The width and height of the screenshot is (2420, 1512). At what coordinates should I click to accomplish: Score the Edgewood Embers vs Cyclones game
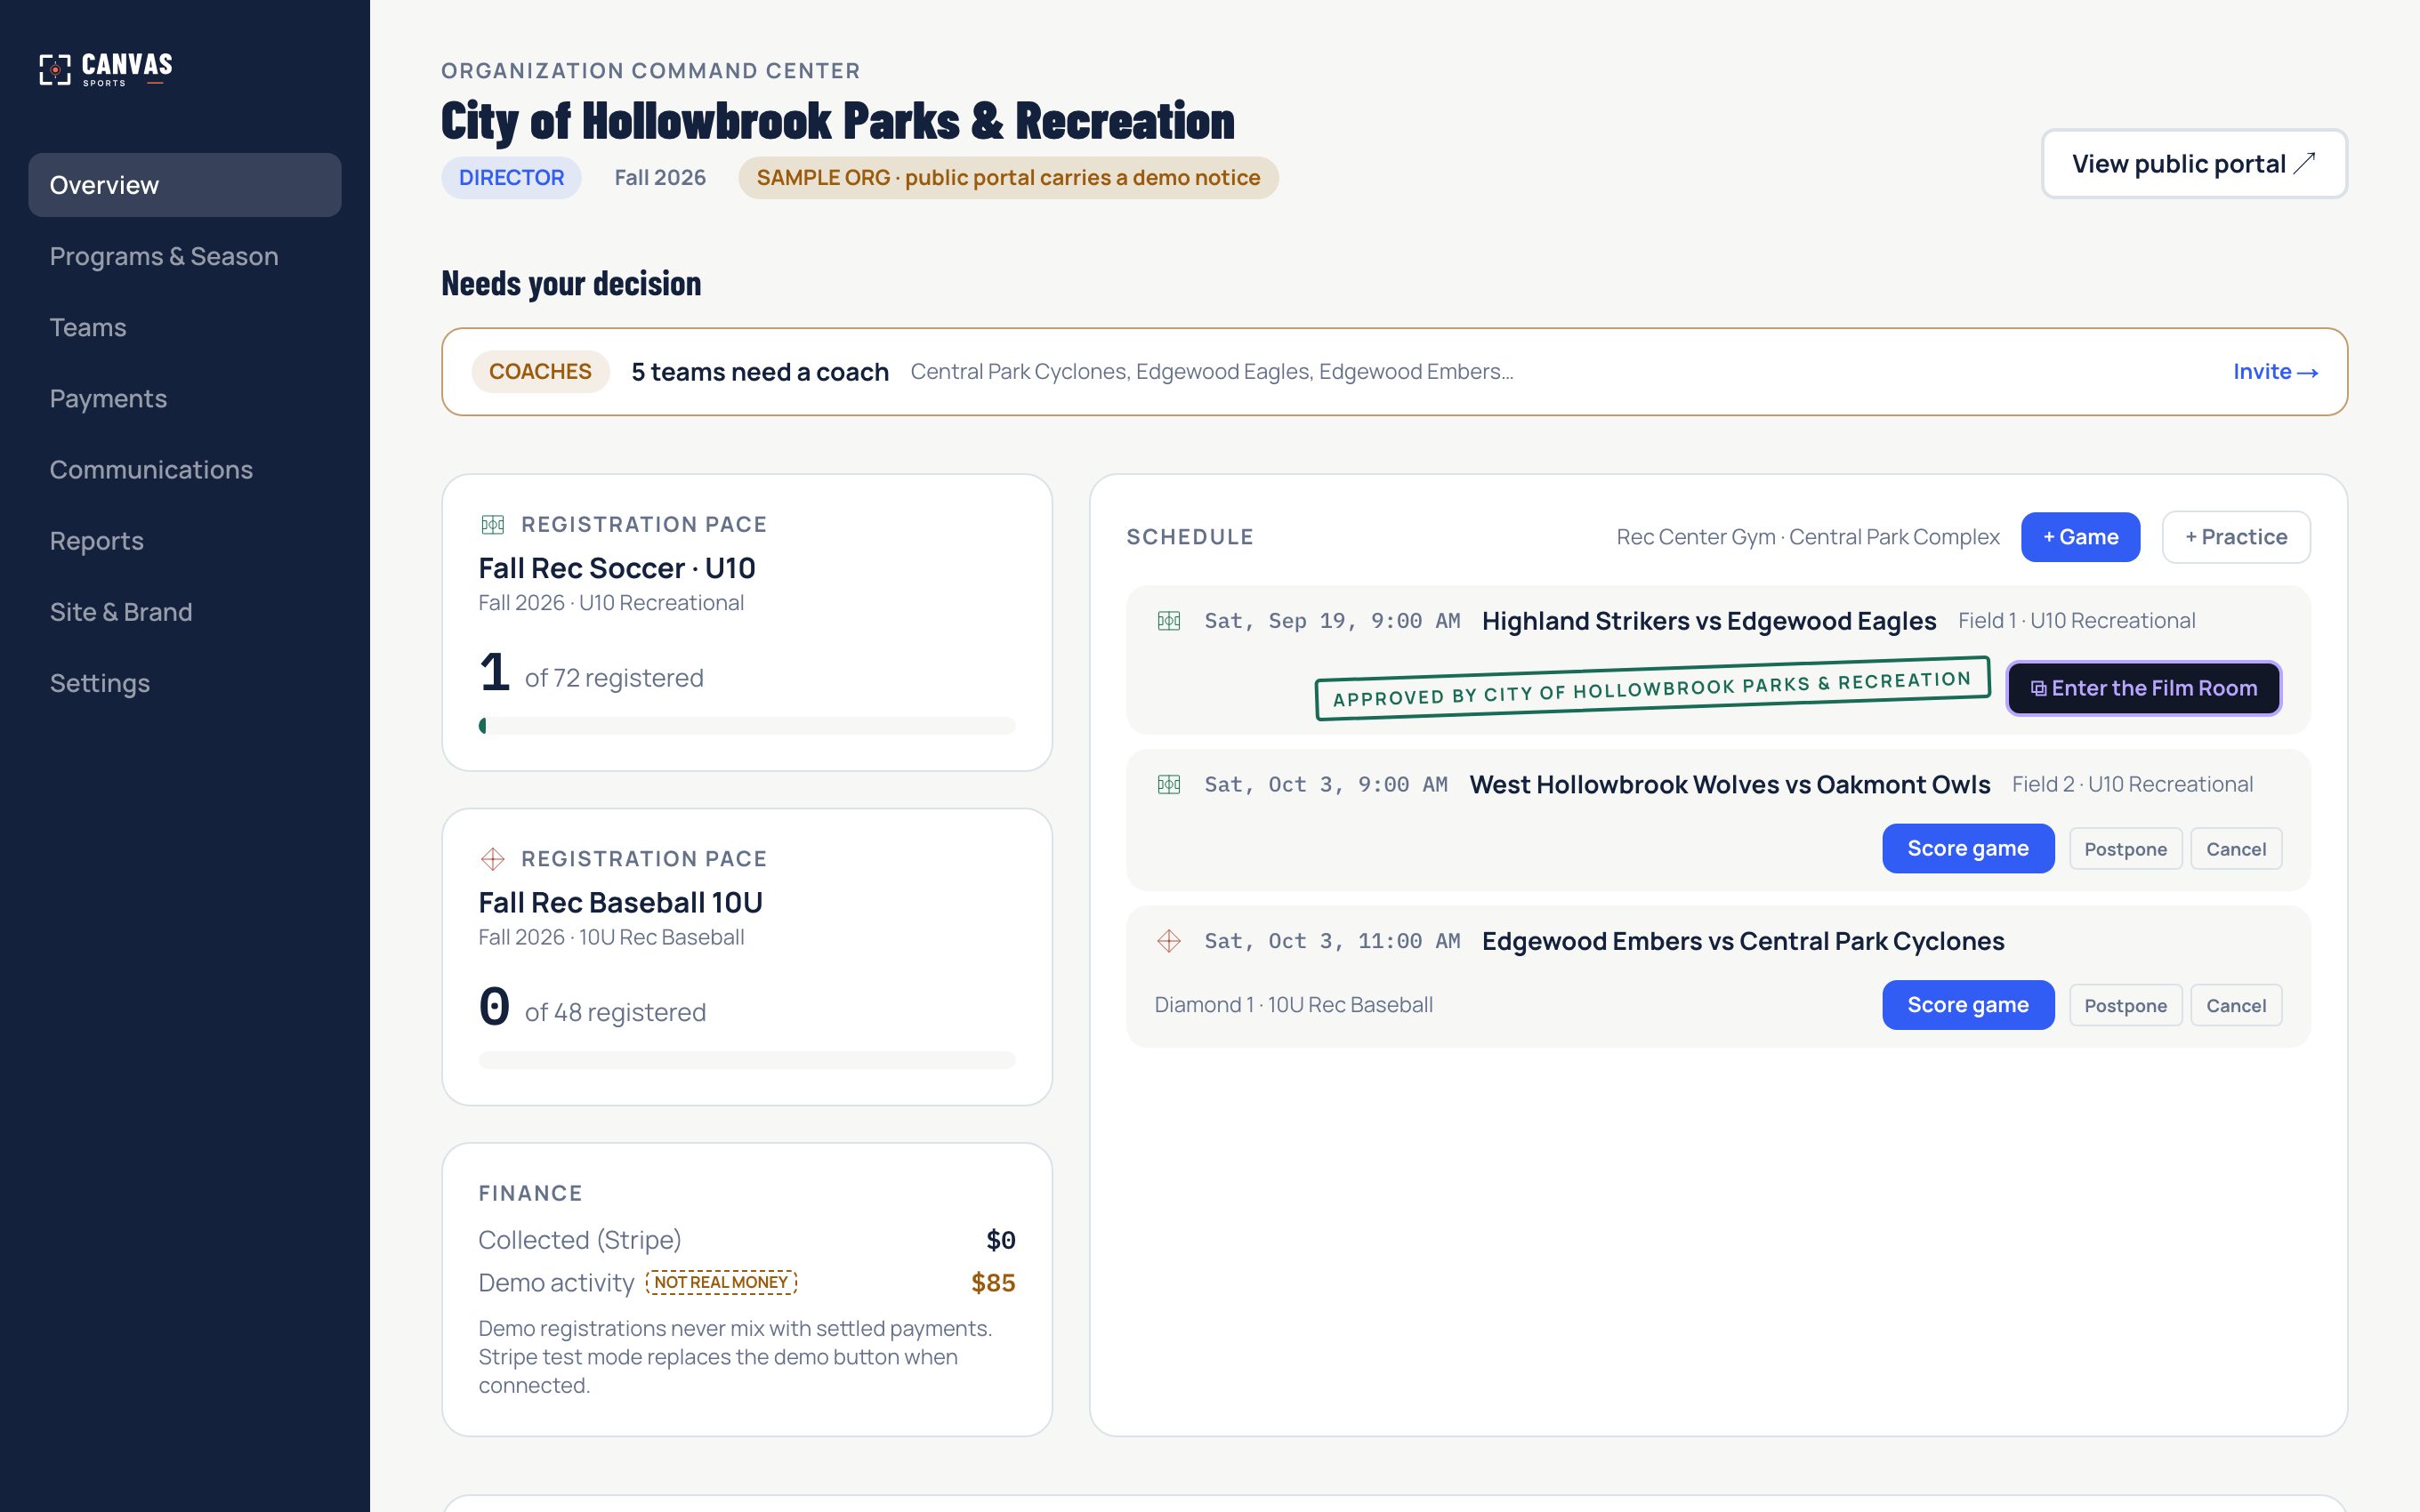click(1968, 1005)
